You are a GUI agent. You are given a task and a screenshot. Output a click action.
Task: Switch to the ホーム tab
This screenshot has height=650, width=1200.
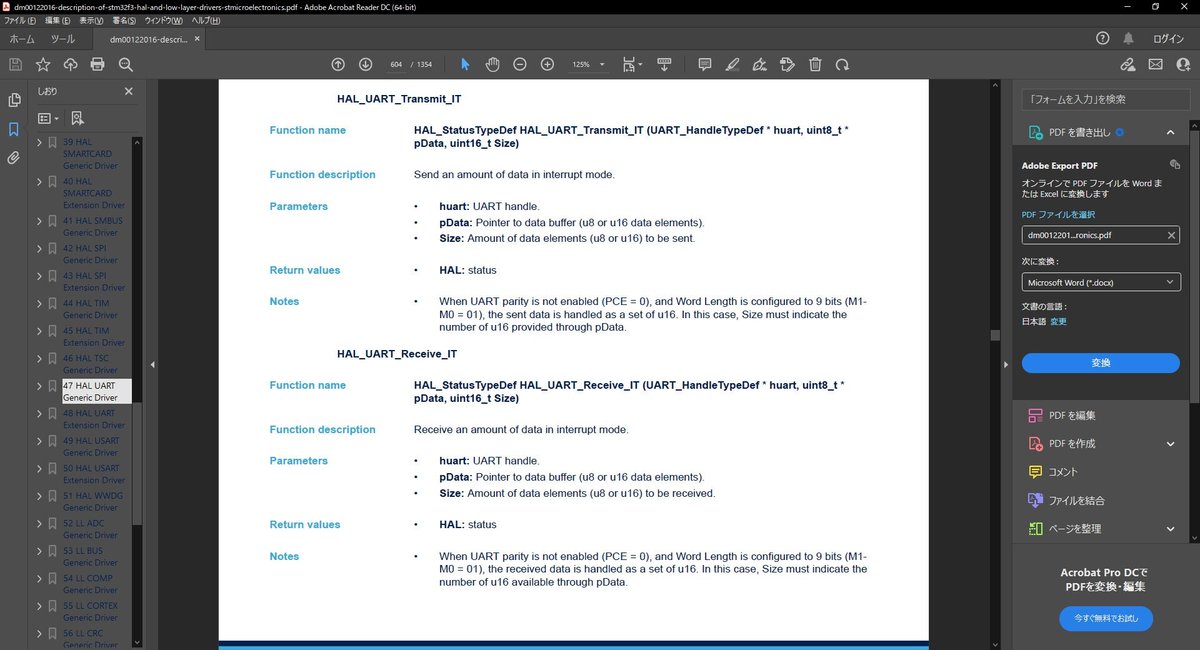coord(22,39)
